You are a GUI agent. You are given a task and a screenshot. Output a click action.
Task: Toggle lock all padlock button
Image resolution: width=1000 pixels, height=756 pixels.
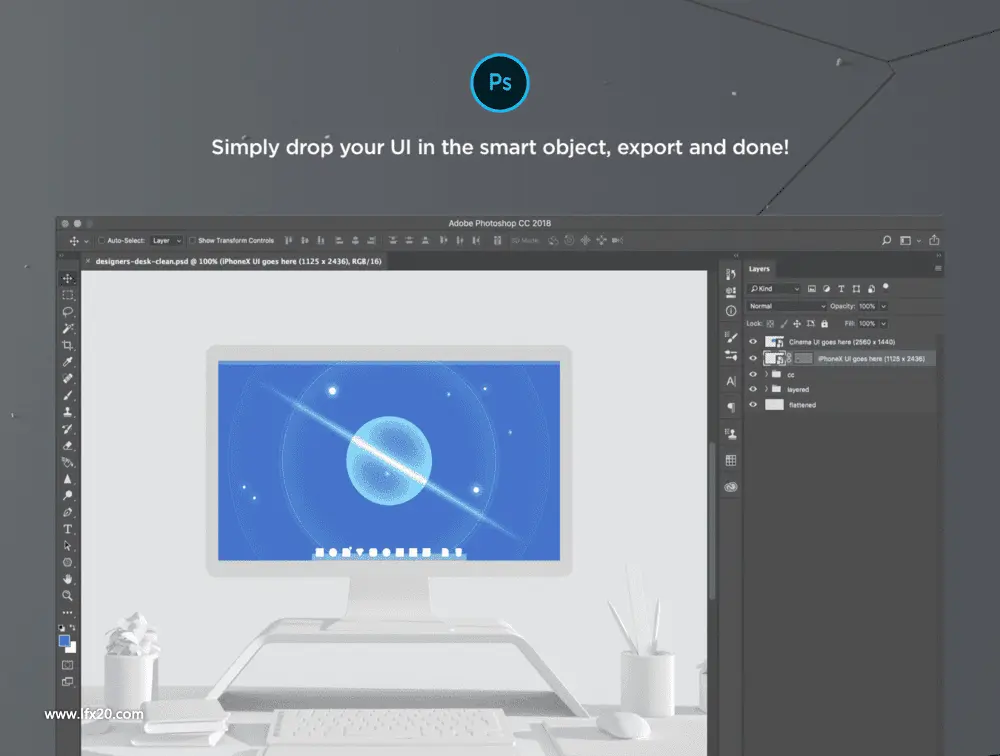824,323
